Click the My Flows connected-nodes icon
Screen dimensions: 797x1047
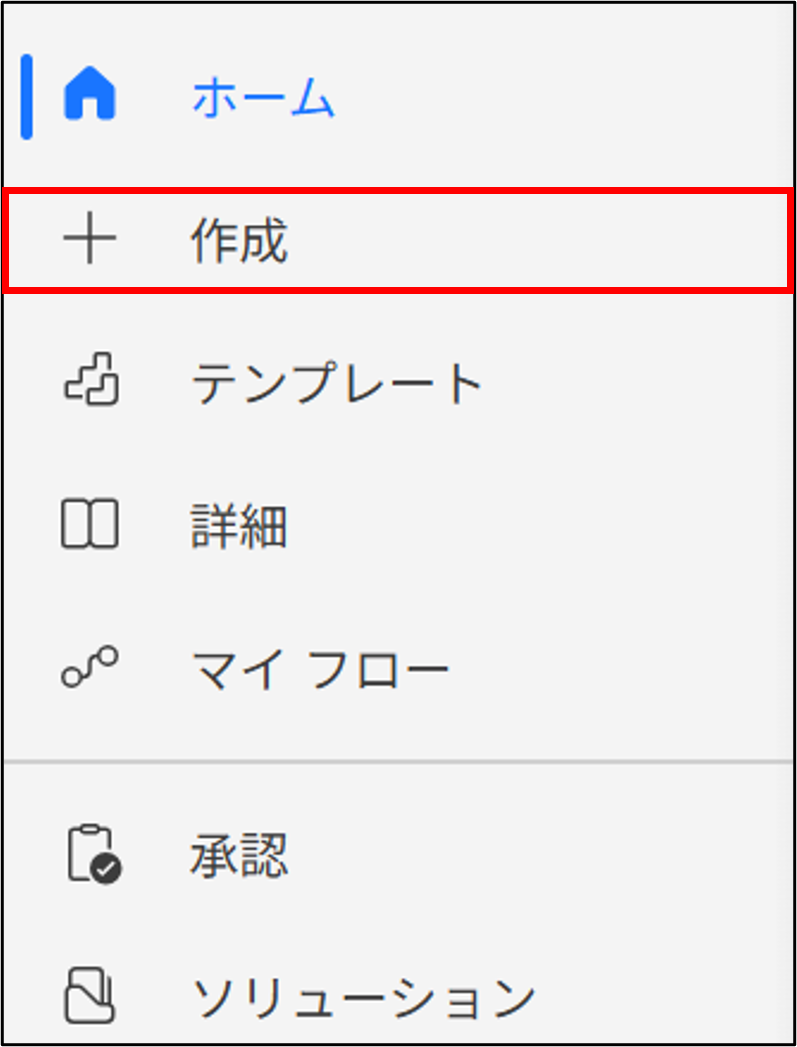pyautogui.click(x=90, y=668)
